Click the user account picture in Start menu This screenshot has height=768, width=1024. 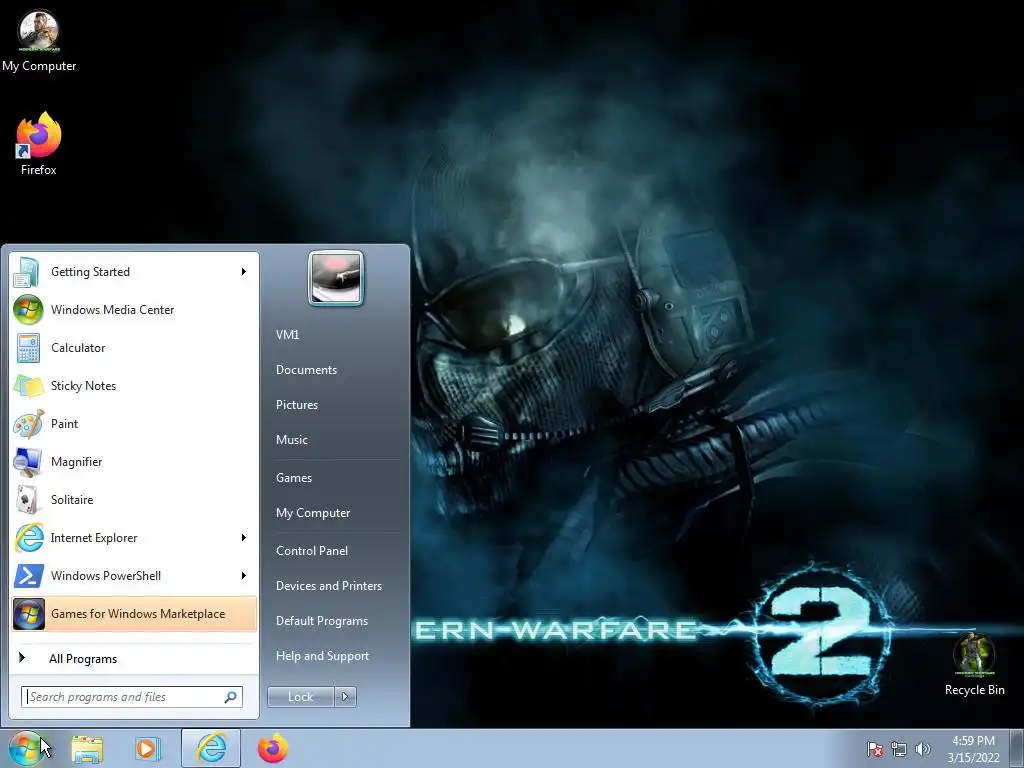(x=336, y=278)
